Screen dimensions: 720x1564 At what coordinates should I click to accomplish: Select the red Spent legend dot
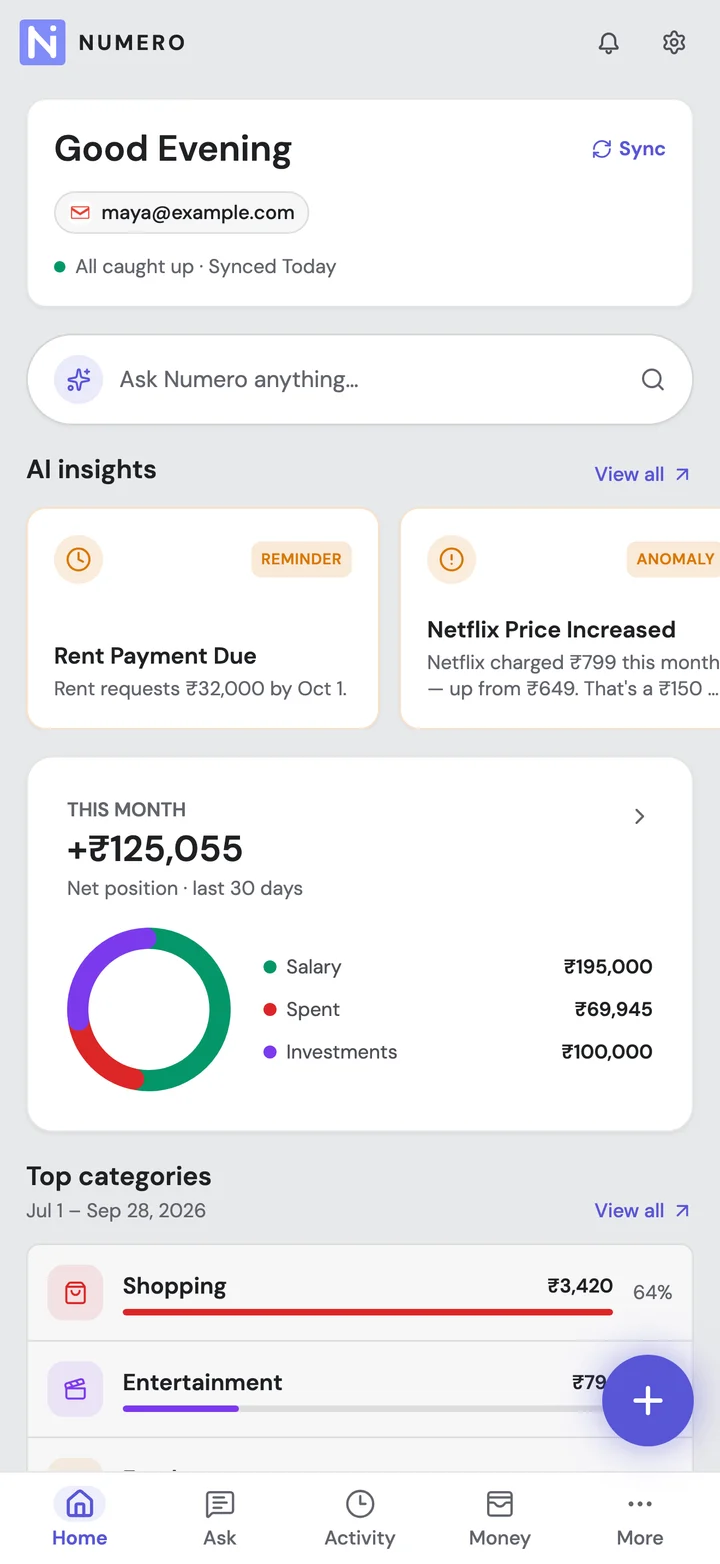tap(270, 1010)
